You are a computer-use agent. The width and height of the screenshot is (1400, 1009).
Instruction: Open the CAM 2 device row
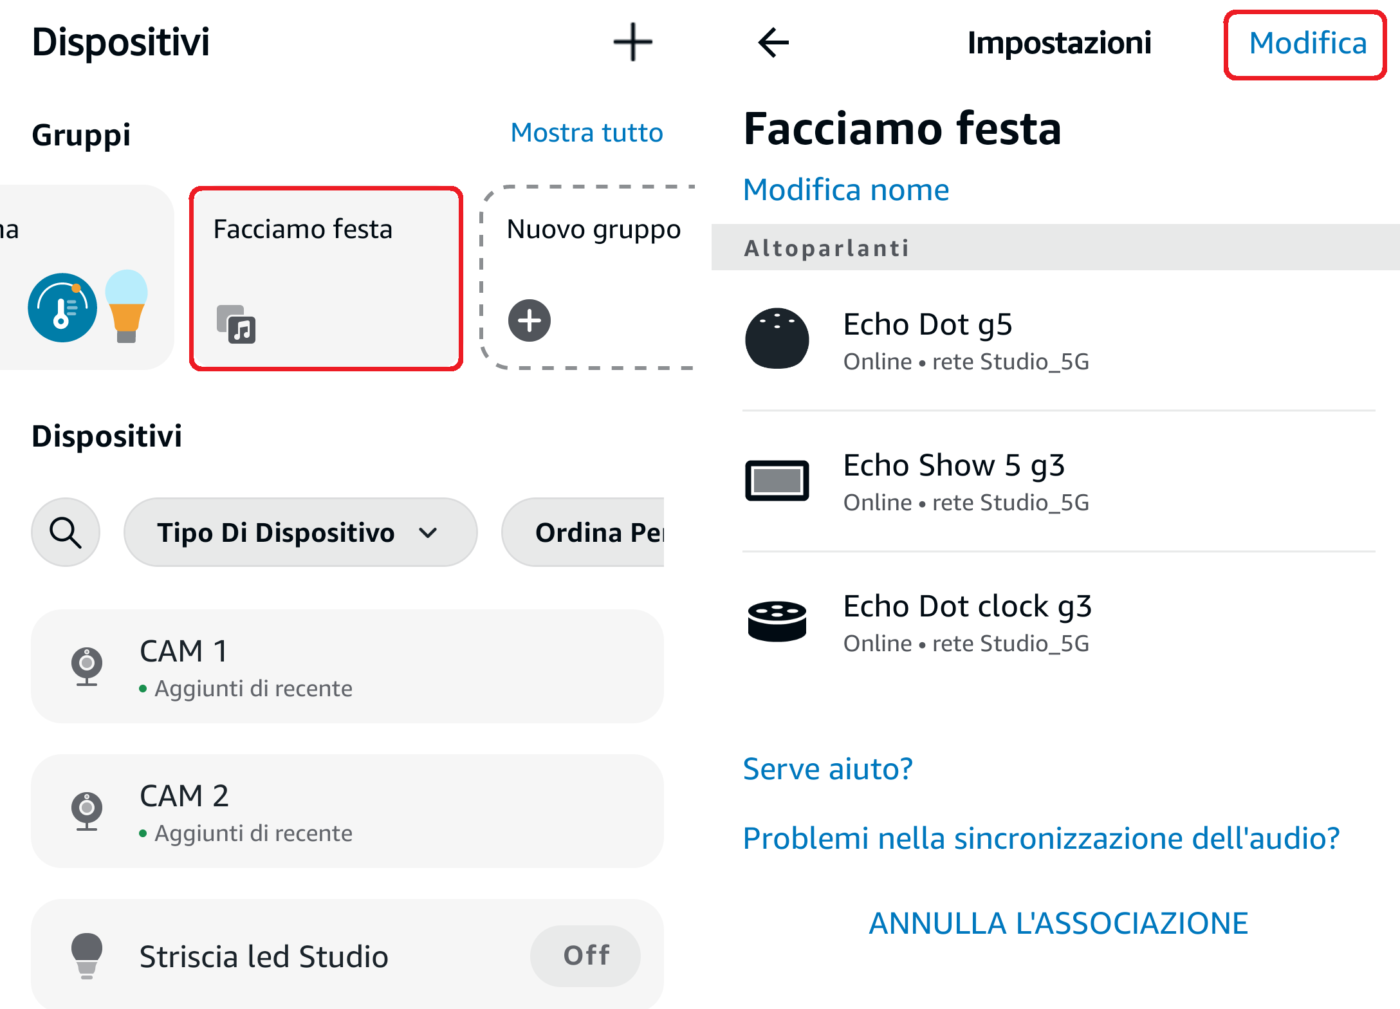click(x=347, y=811)
